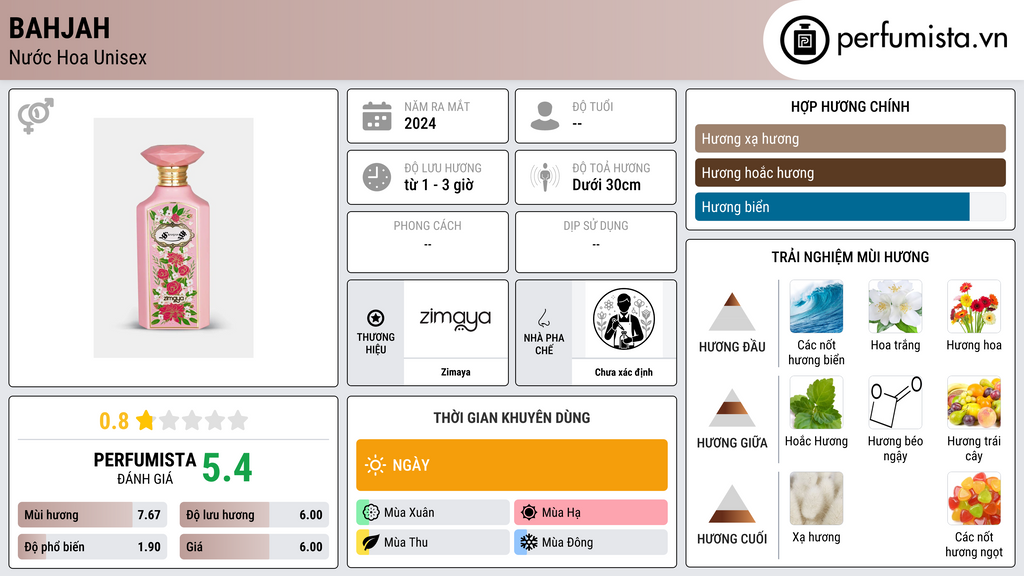
Task: Click the sun icon in Ngày bar
Action: pyautogui.click(x=375, y=465)
